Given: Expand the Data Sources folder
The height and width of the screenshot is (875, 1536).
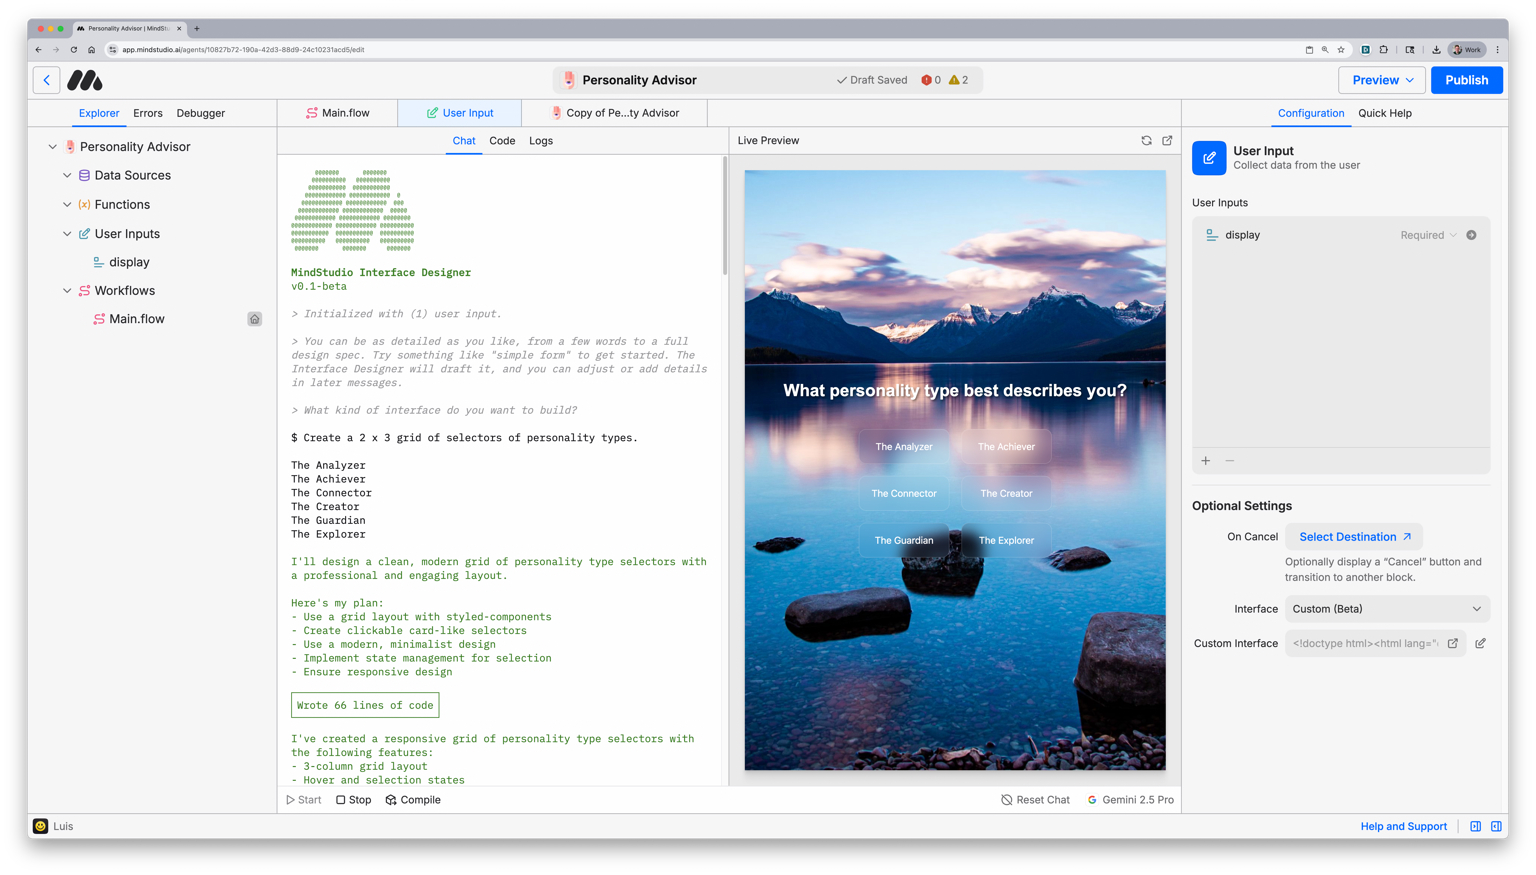Looking at the screenshot, I should (x=67, y=175).
